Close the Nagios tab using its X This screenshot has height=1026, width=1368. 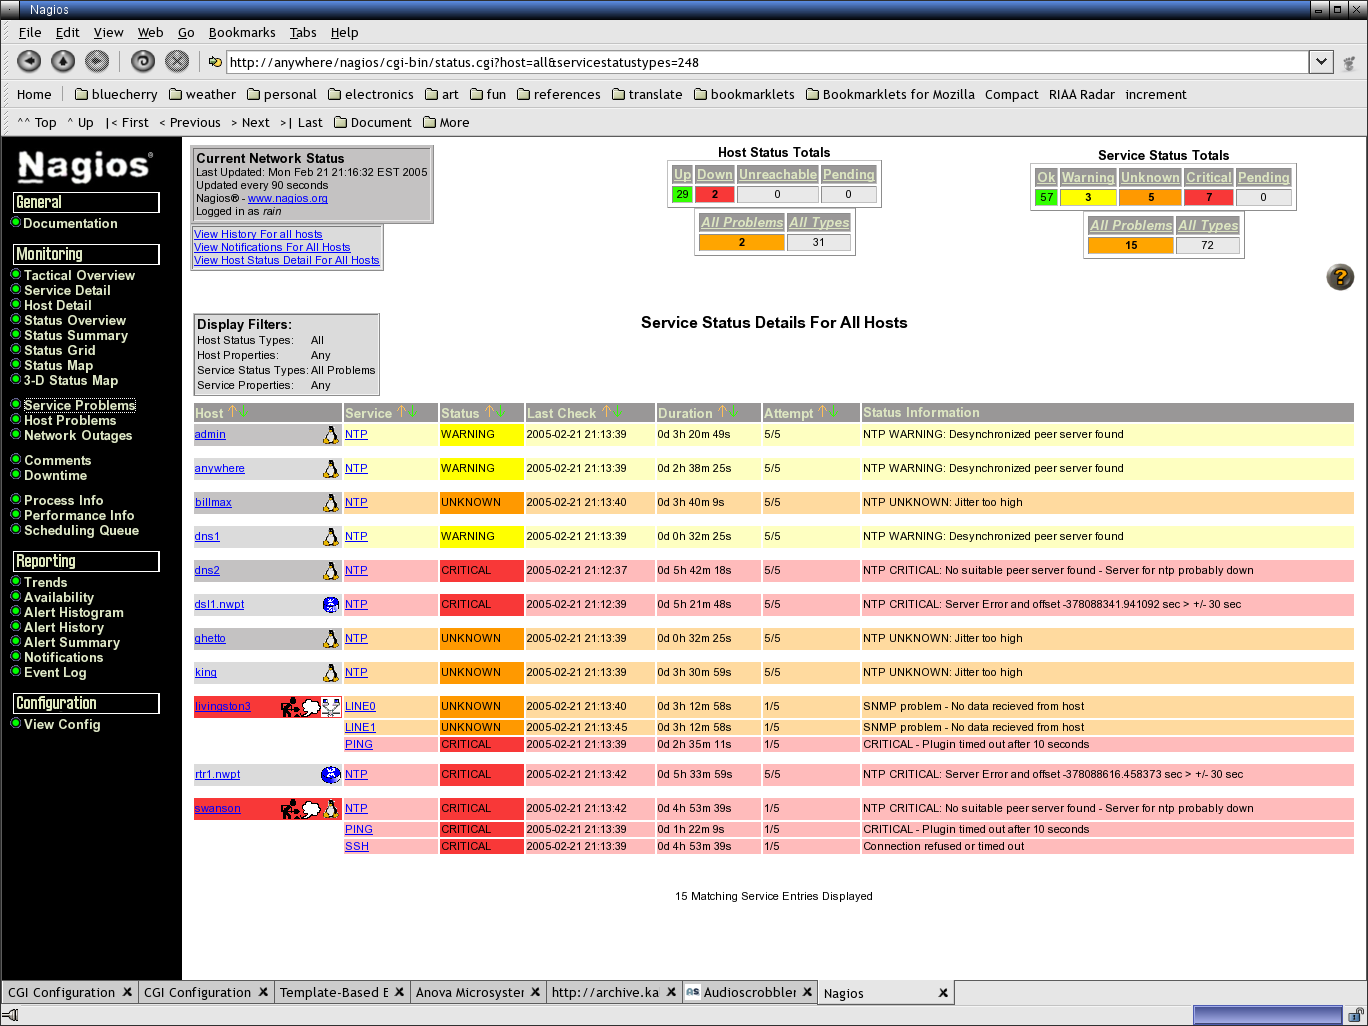pos(943,993)
